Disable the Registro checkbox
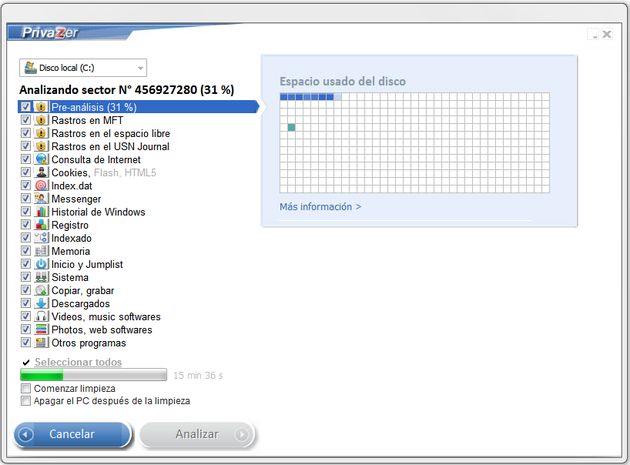The image size is (630, 465). coord(26,225)
